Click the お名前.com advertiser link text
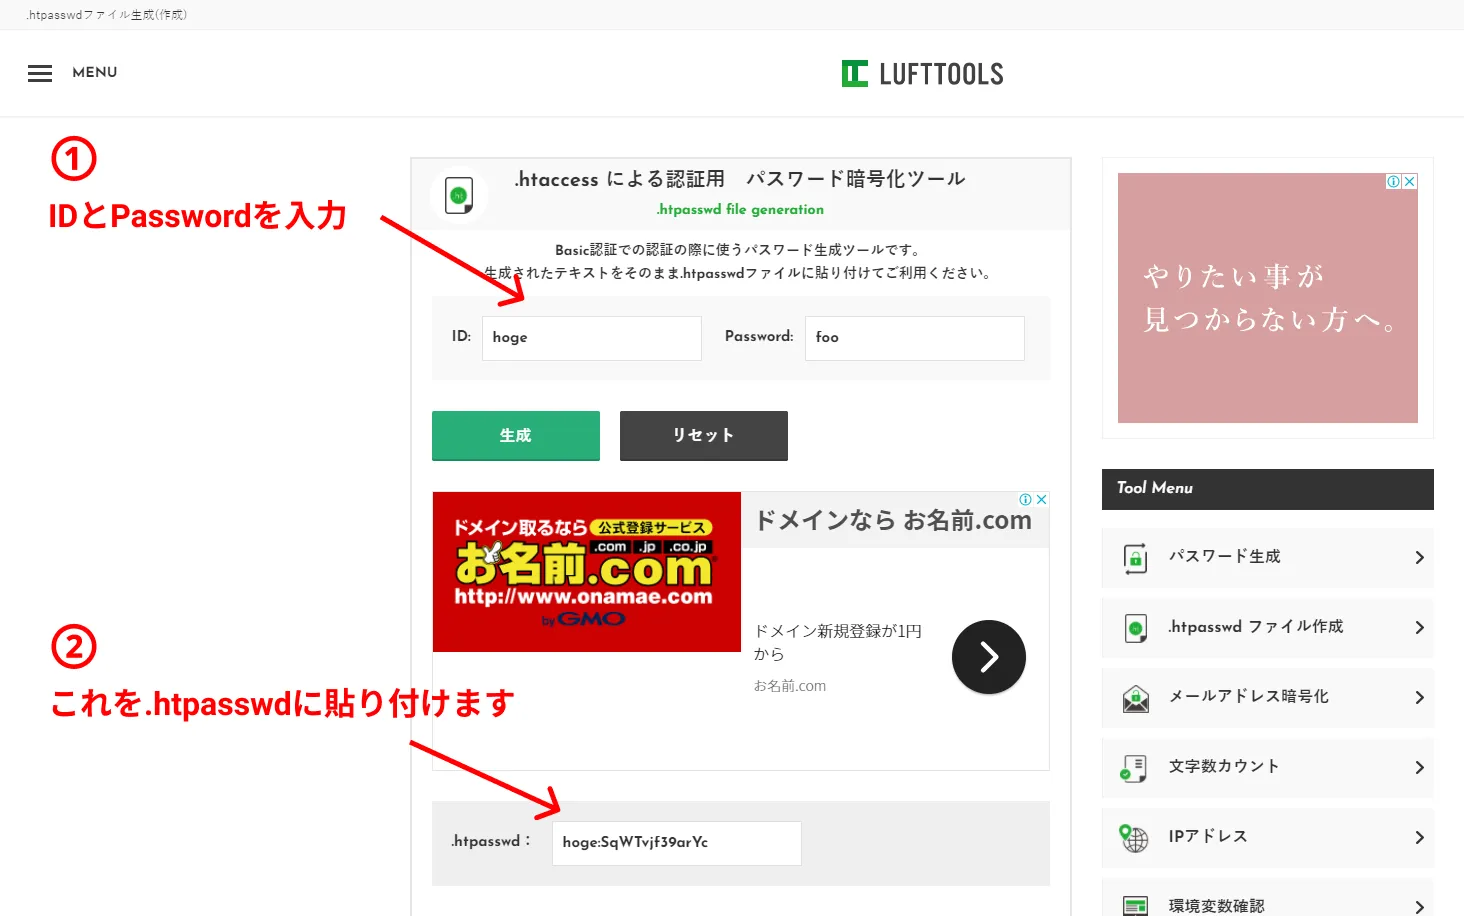 click(x=790, y=686)
